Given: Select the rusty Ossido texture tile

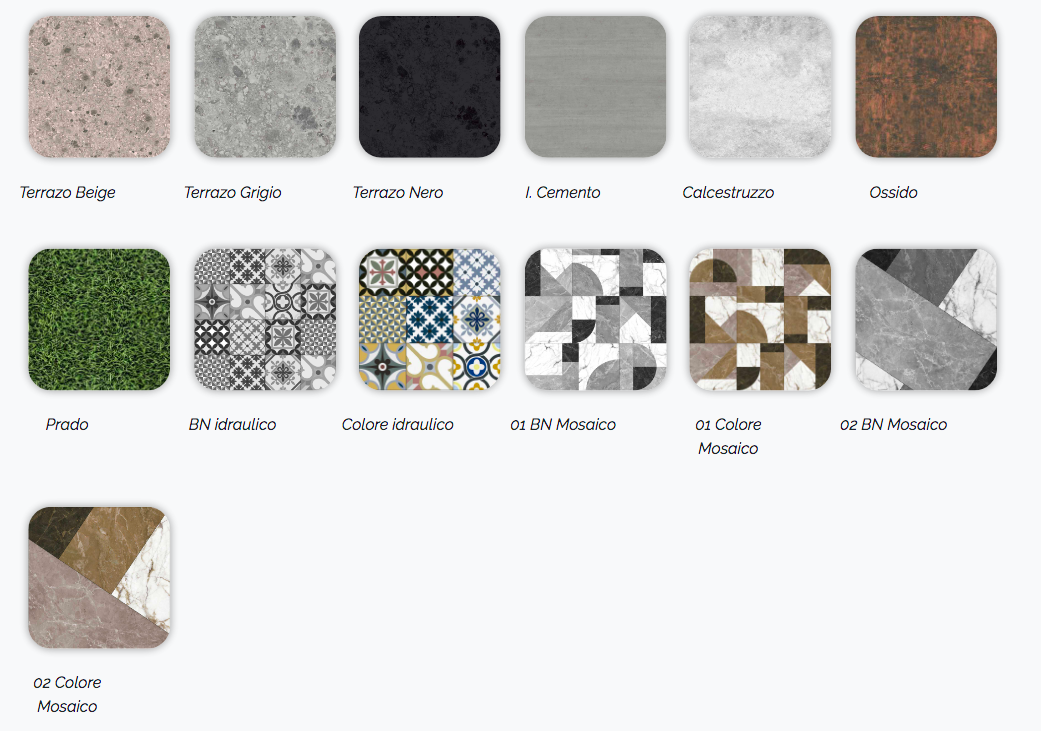Looking at the screenshot, I should point(926,87).
